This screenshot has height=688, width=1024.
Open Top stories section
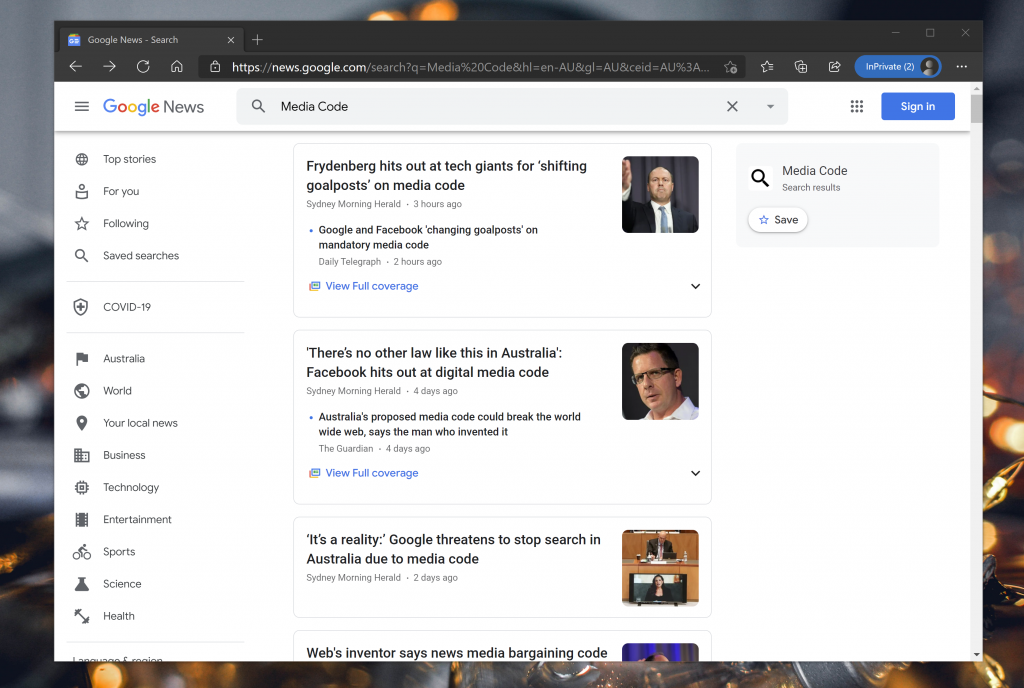click(129, 159)
